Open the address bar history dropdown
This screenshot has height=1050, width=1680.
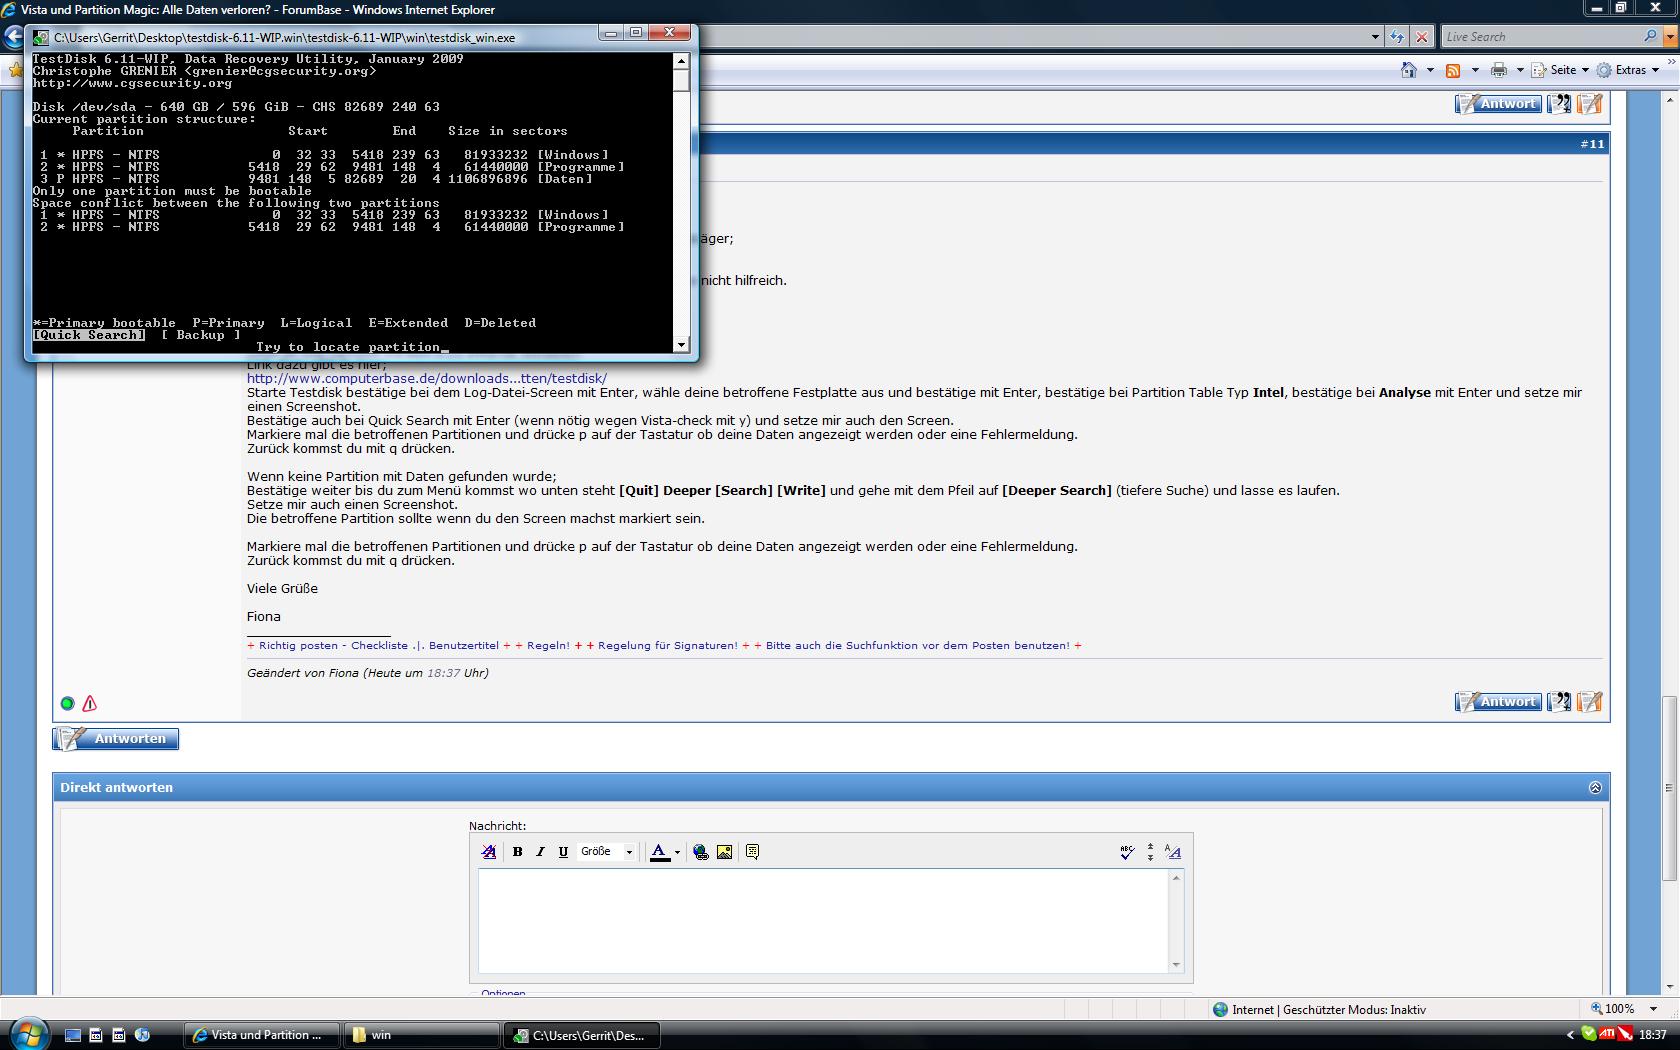[1376, 37]
